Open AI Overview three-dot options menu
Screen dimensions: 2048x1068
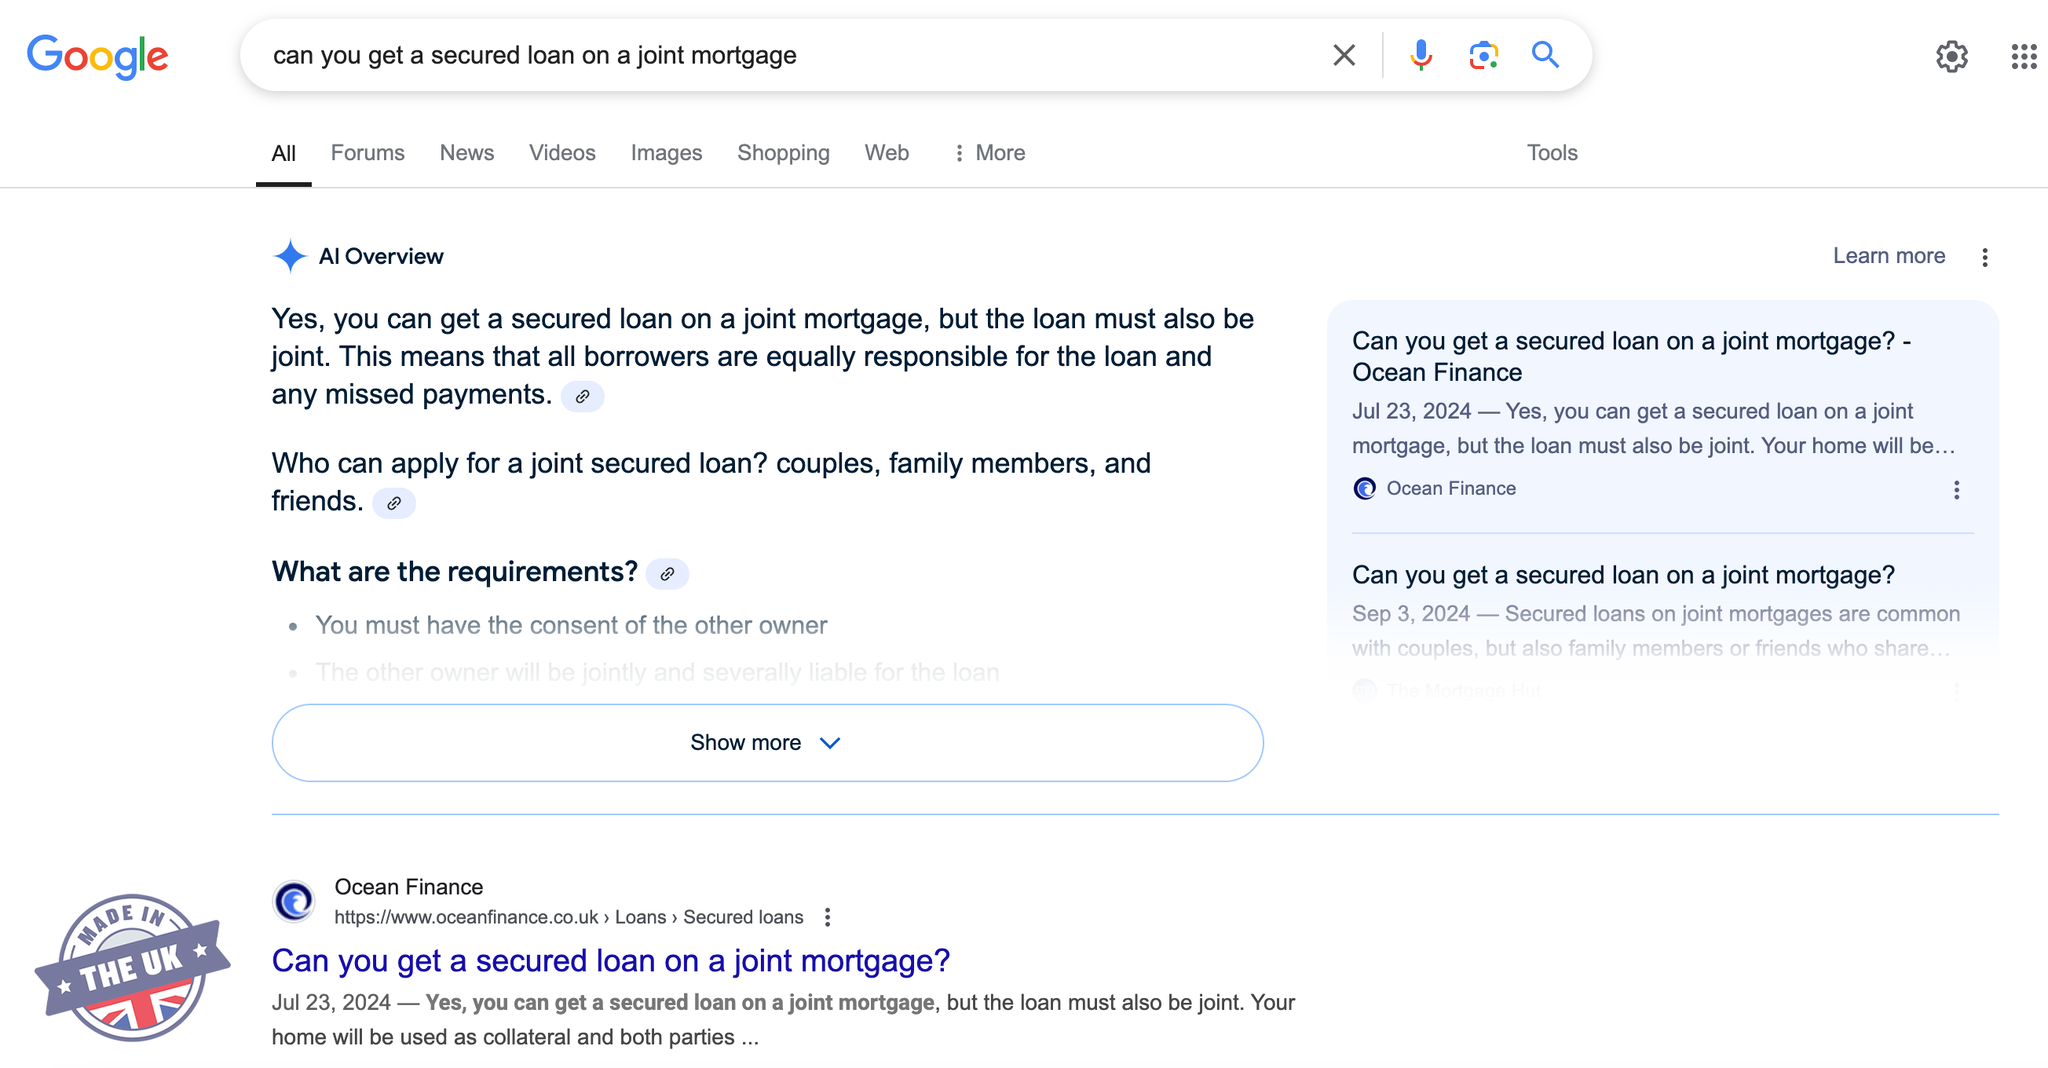coord(1985,258)
